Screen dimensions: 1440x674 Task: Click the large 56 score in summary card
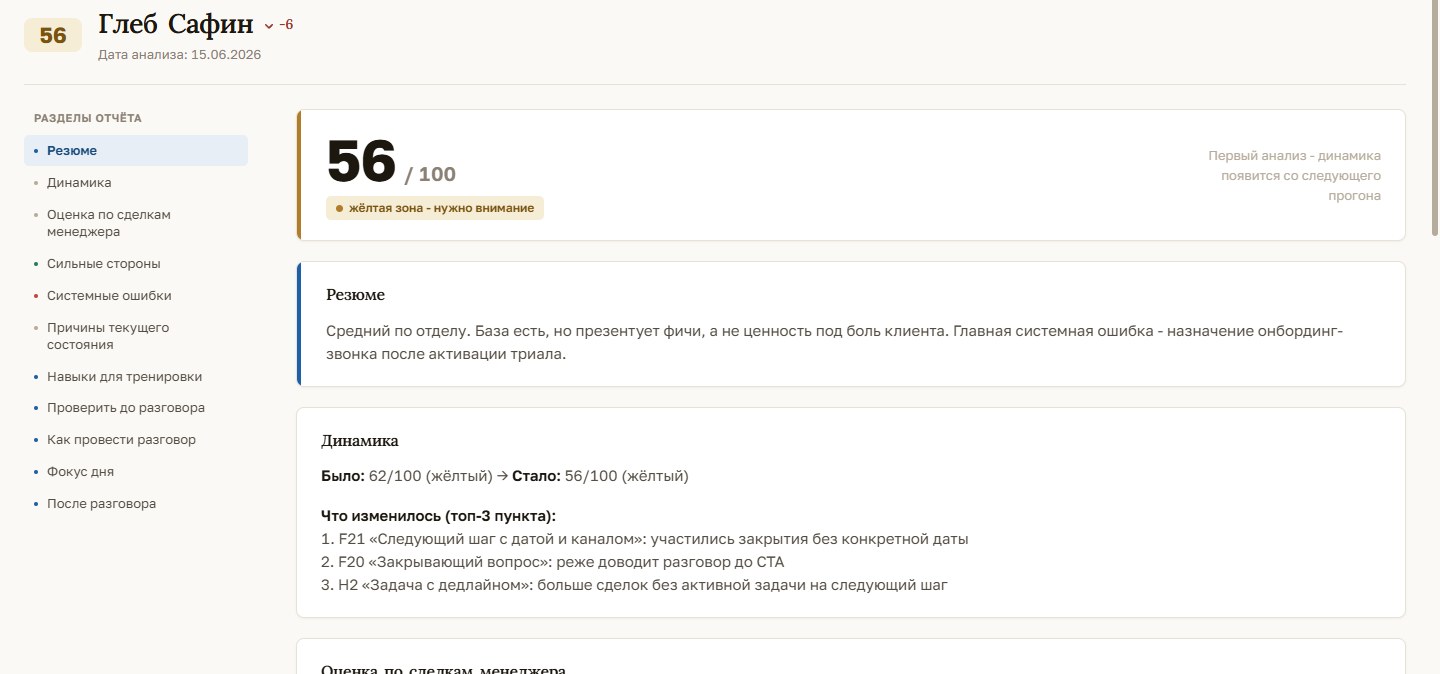362,162
